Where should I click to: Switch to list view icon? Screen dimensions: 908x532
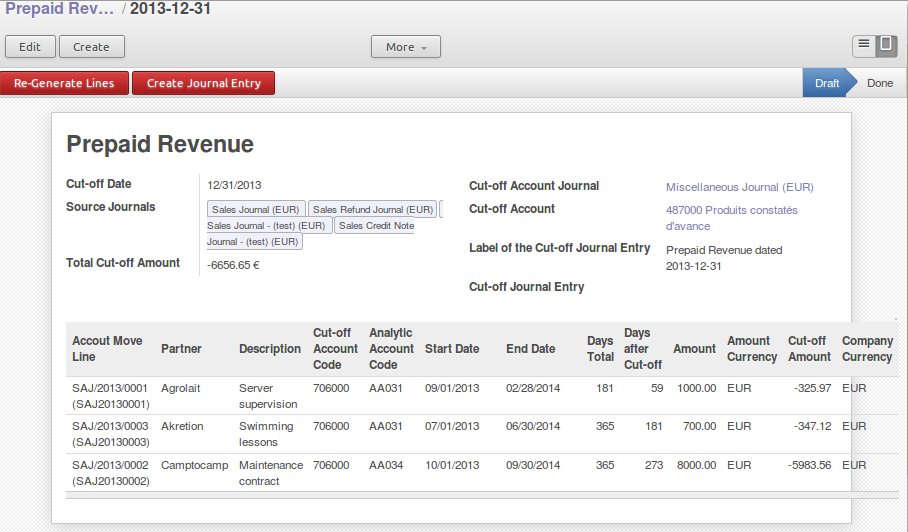(863, 45)
